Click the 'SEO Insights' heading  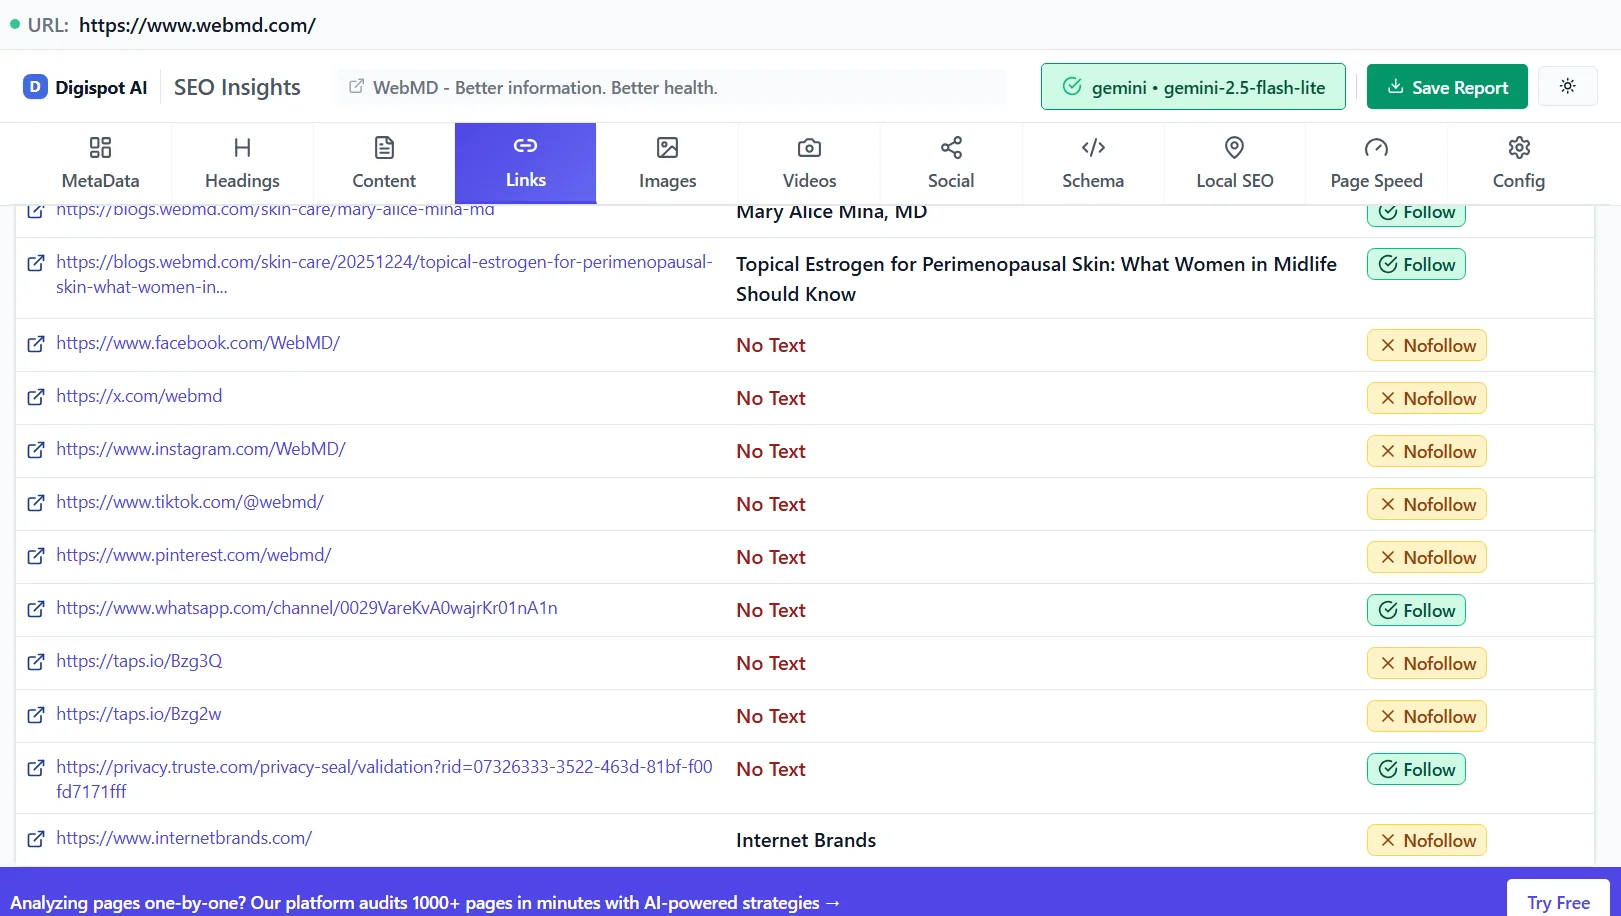click(x=237, y=87)
